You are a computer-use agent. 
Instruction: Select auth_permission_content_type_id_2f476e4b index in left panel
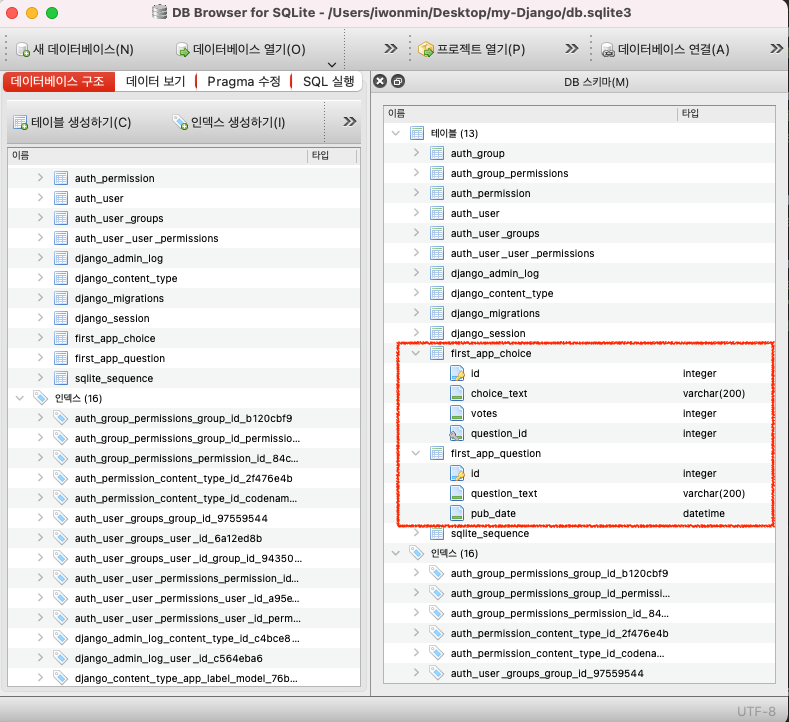[x=184, y=478]
